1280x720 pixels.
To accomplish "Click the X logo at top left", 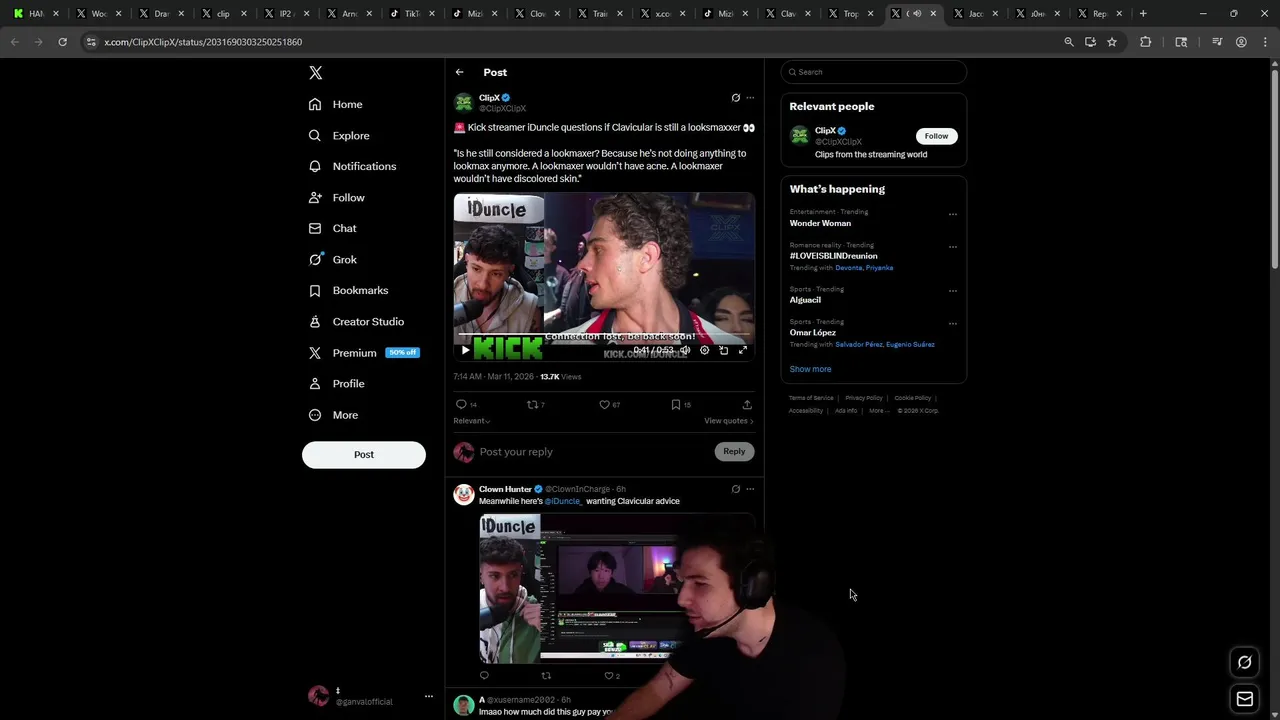I will point(315,73).
